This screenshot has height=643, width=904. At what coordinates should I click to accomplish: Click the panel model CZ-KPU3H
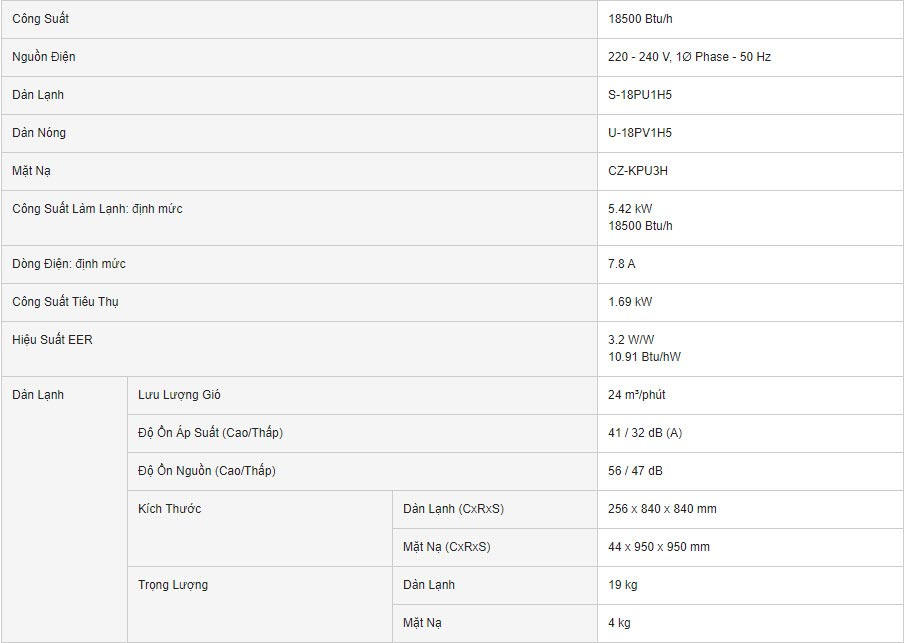pyautogui.click(x=638, y=171)
